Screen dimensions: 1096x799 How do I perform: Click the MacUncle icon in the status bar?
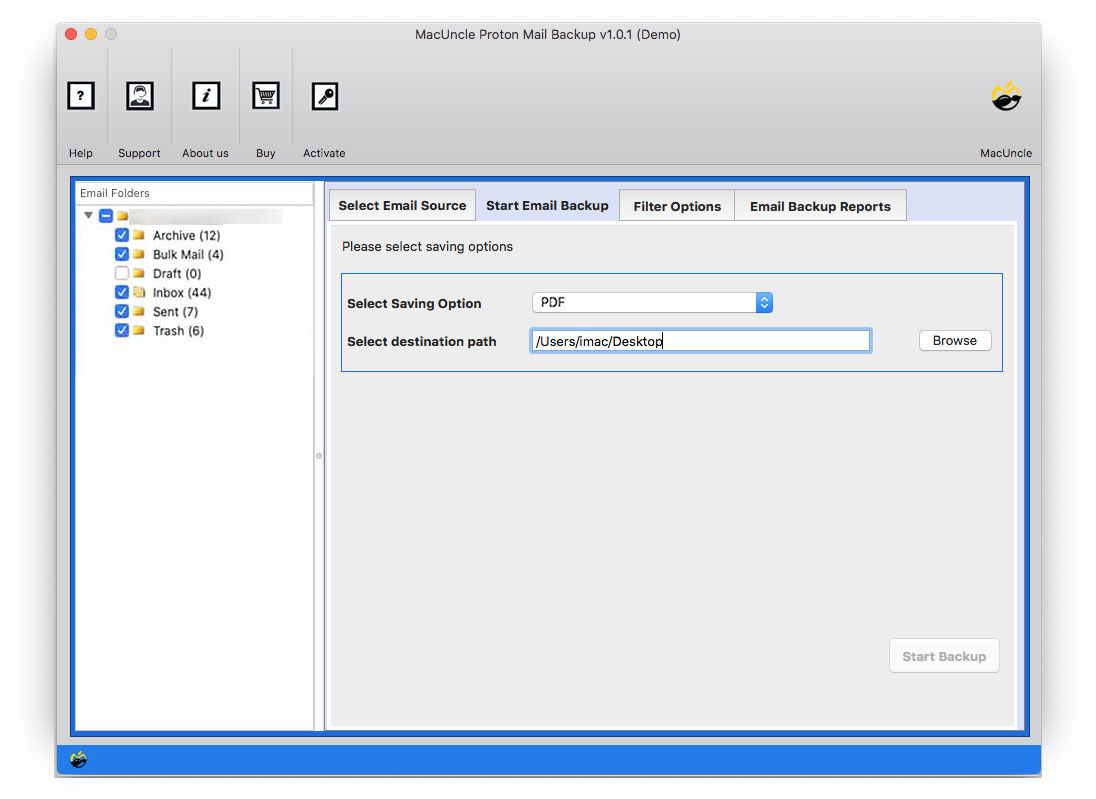pos(79,760)
